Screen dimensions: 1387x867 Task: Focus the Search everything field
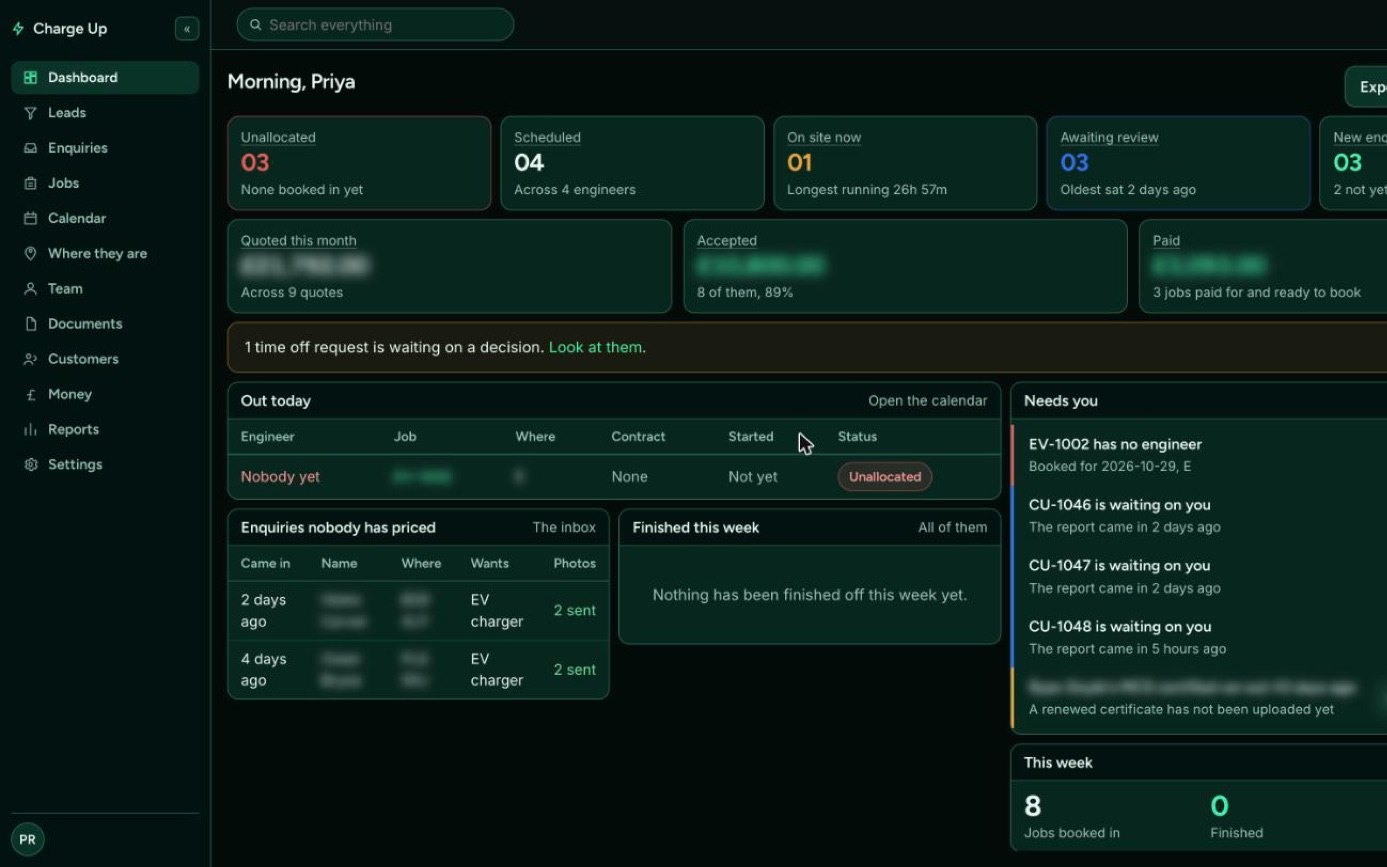pyautogui.click(x=375, y=25)
